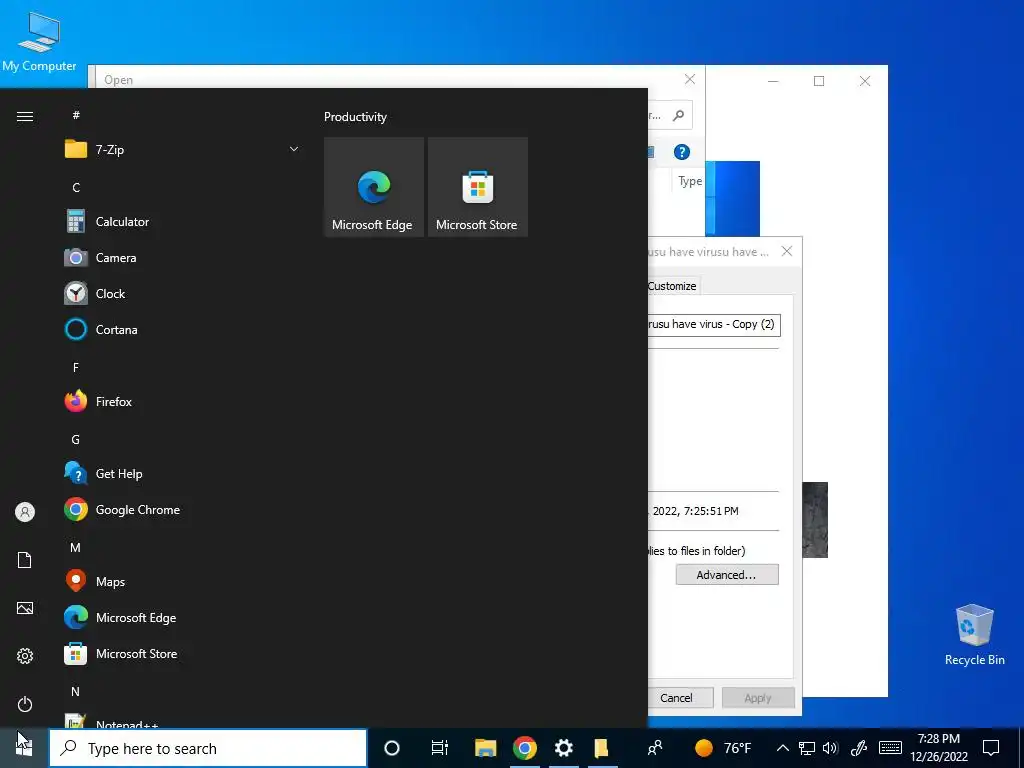Open the 7-Zip folder in app list
1024x768 pixels.
pyautogui.click(x=182, y=150)
